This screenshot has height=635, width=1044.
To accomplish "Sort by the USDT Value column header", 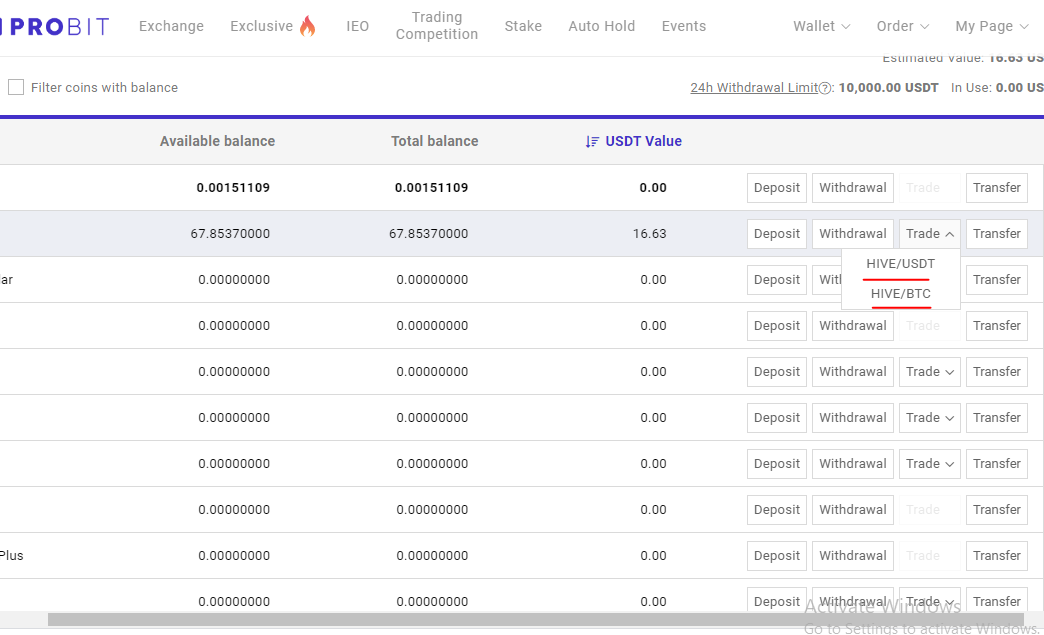I will coord(643,141).
